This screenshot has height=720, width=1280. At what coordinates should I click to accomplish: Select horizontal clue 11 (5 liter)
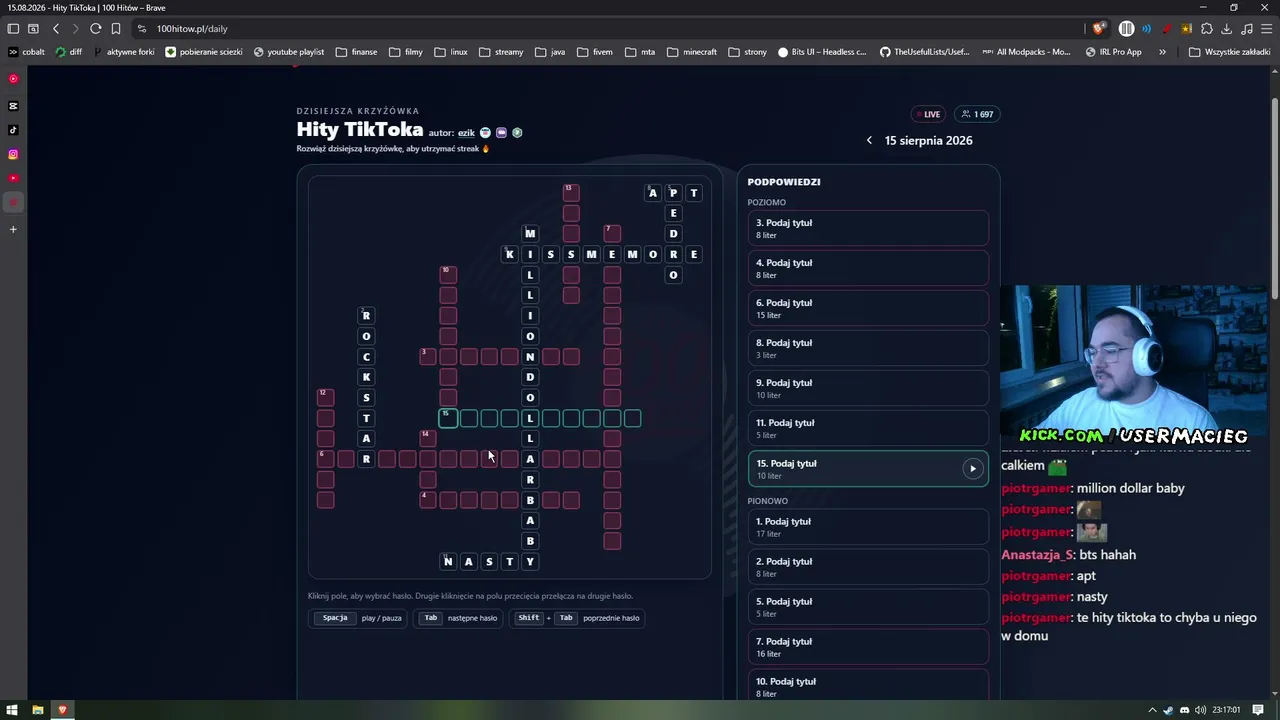[x=868, y=429]
